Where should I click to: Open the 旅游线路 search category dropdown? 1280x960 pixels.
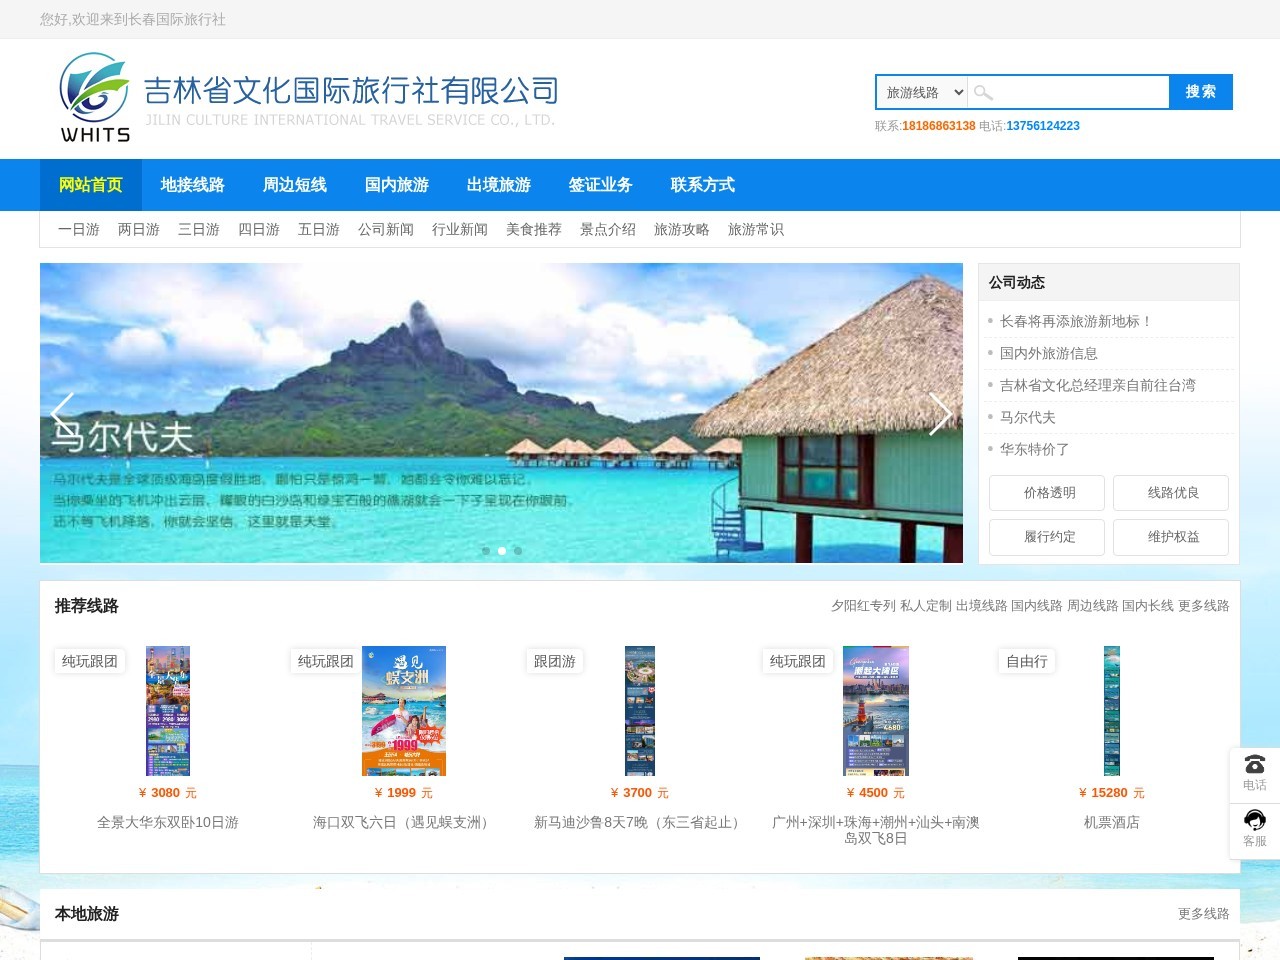point(920,92)
